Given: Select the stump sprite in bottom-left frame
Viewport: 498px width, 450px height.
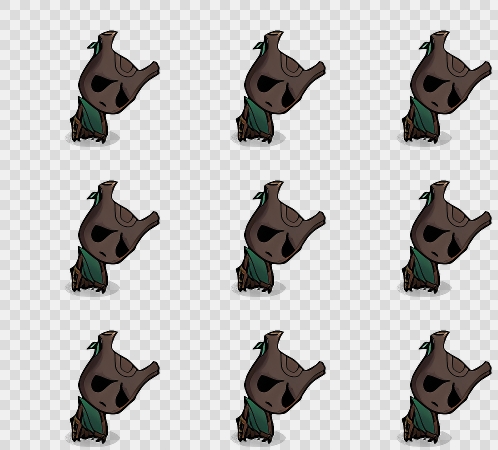Looking at the screenshot, I should (x=113, y=387).
